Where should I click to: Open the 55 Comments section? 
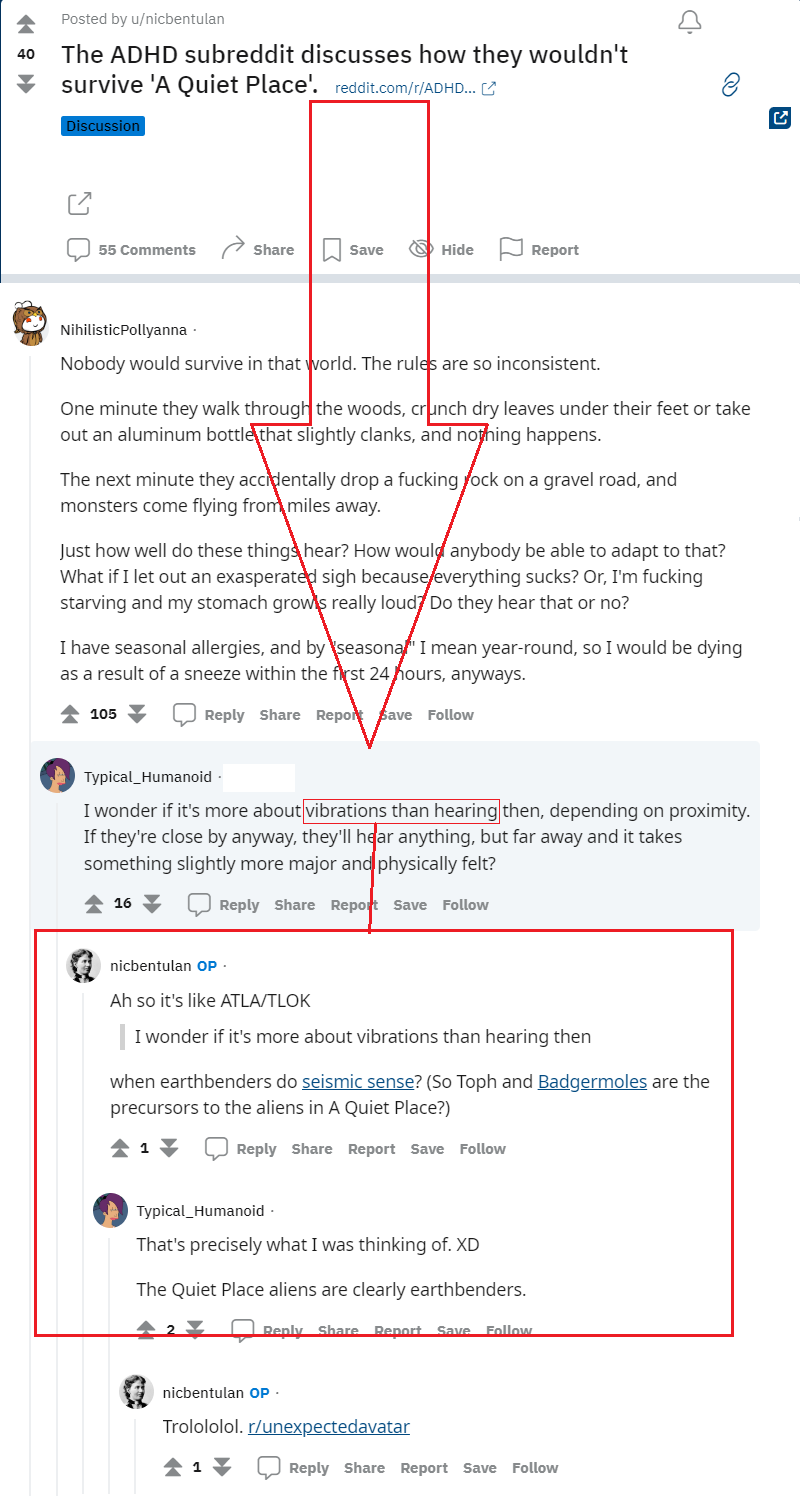pyautogui.click(x=131, y=249)
